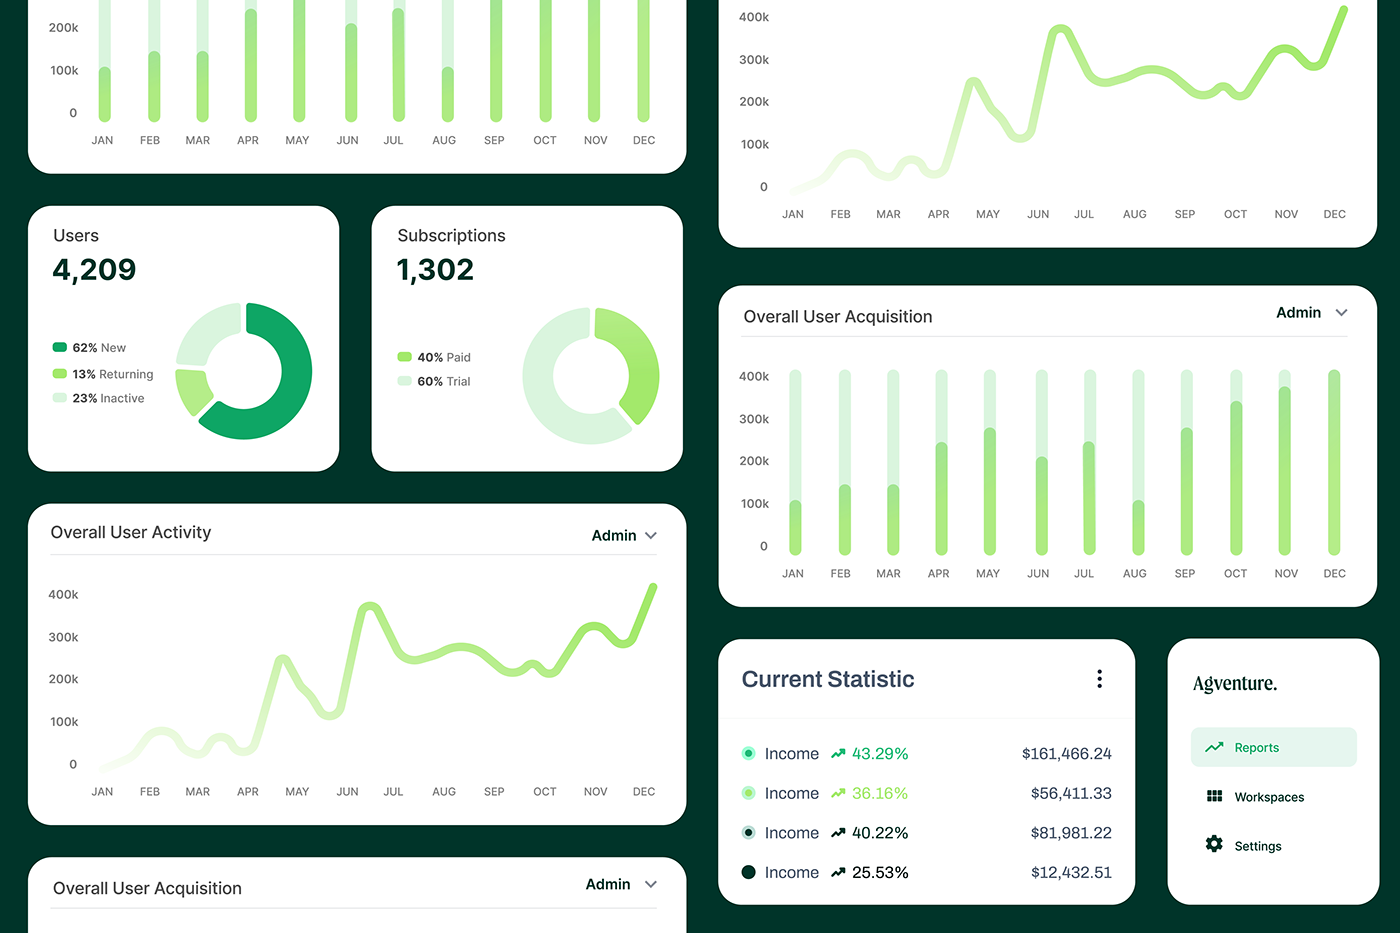This screenshot has width=1400, height=933.
Task: Open Settings in the sidebar
Action: (1258, 846)
